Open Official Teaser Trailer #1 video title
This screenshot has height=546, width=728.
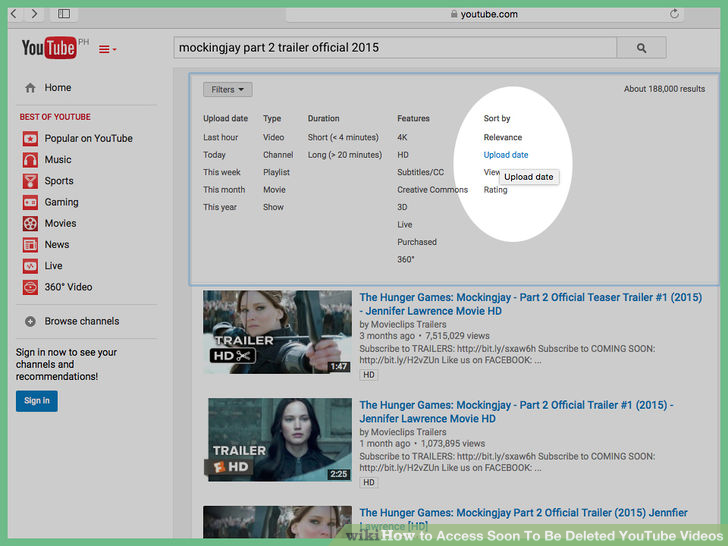[531, 304]
